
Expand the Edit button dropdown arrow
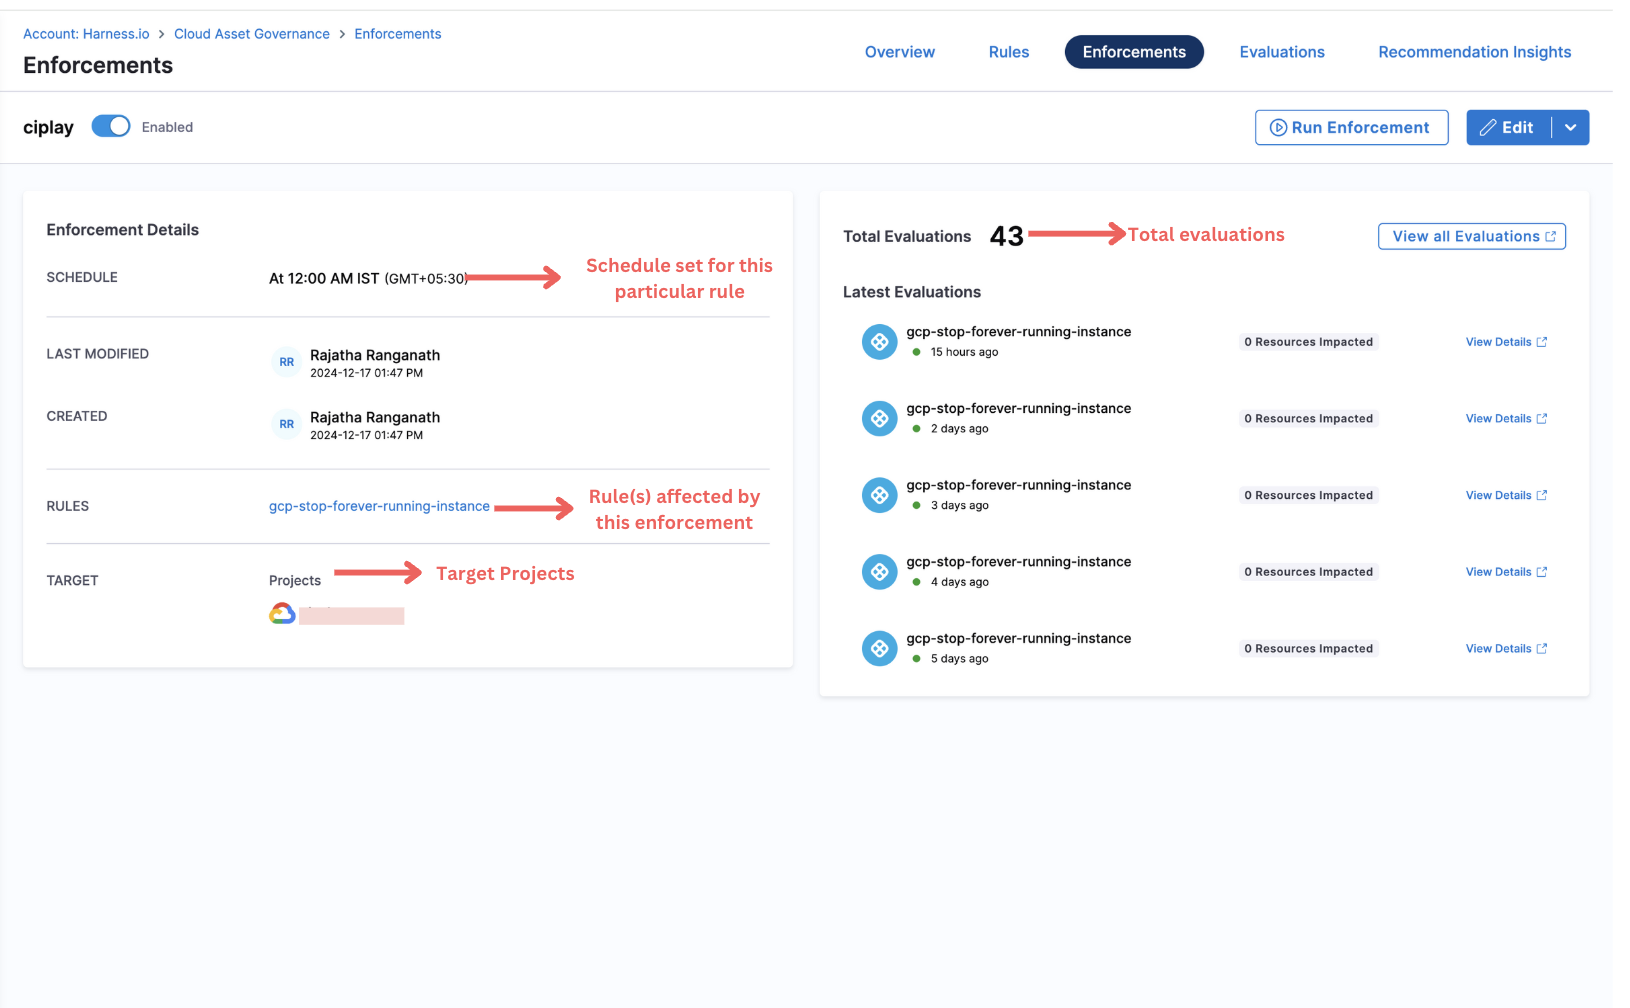[1570, 127]
